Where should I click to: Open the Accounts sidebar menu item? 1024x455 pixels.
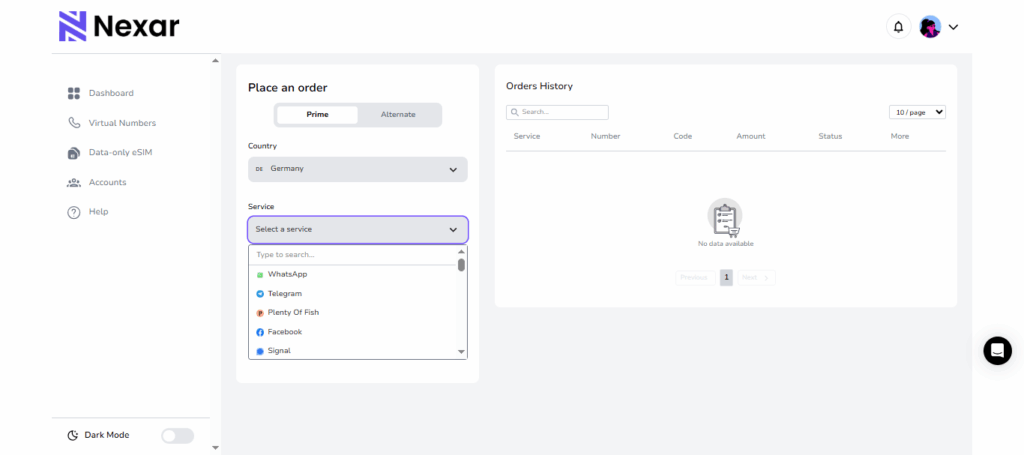(x=107, y=182)
